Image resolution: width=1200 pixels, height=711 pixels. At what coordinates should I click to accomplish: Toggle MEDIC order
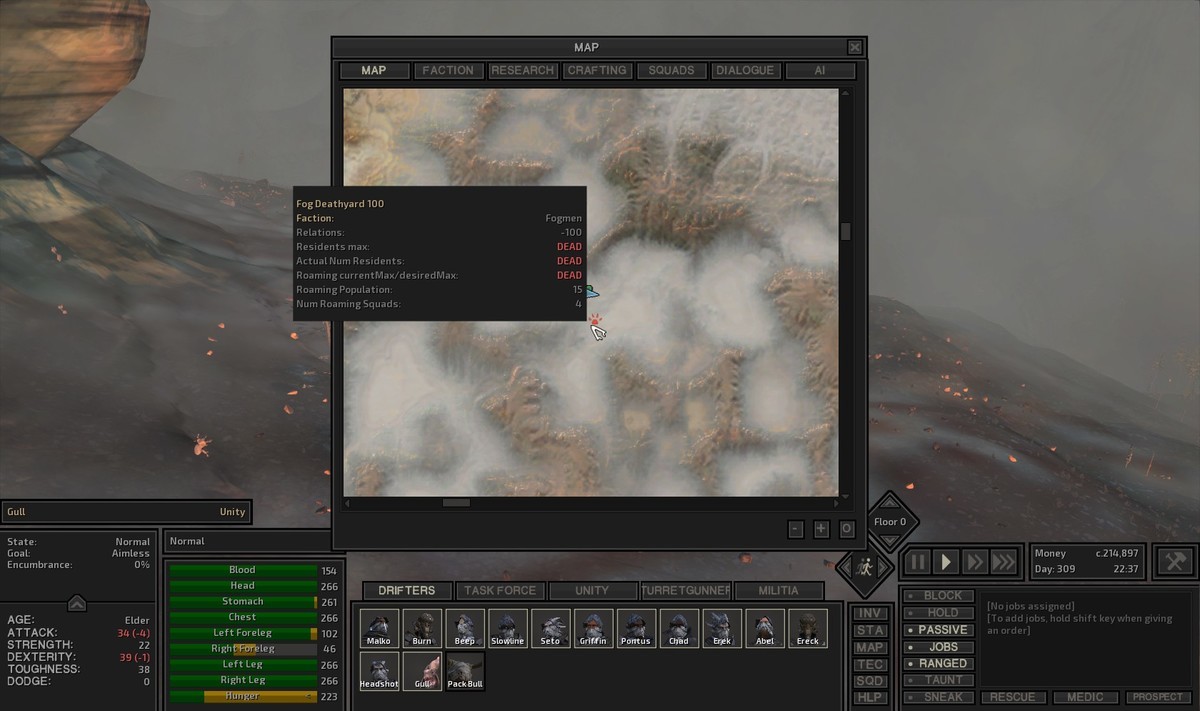[1085, 697]
